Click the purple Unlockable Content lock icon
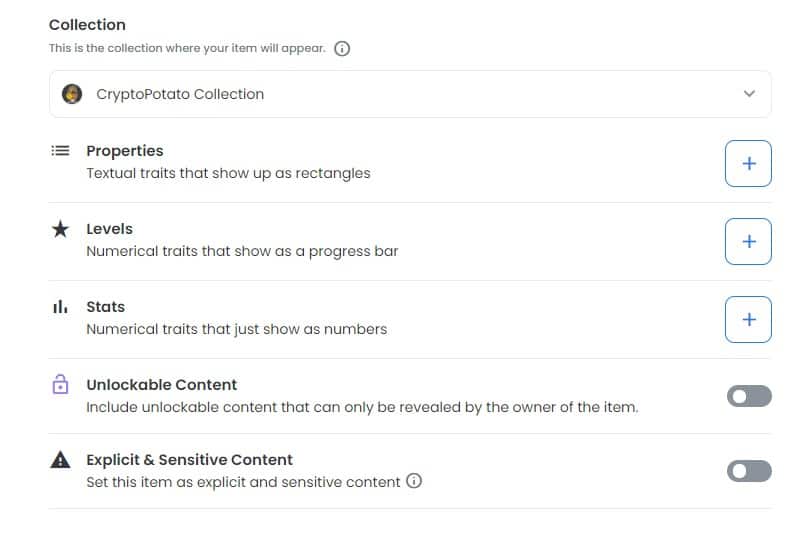Viewport: 812px width, 534px height. [x=60, y=384]
